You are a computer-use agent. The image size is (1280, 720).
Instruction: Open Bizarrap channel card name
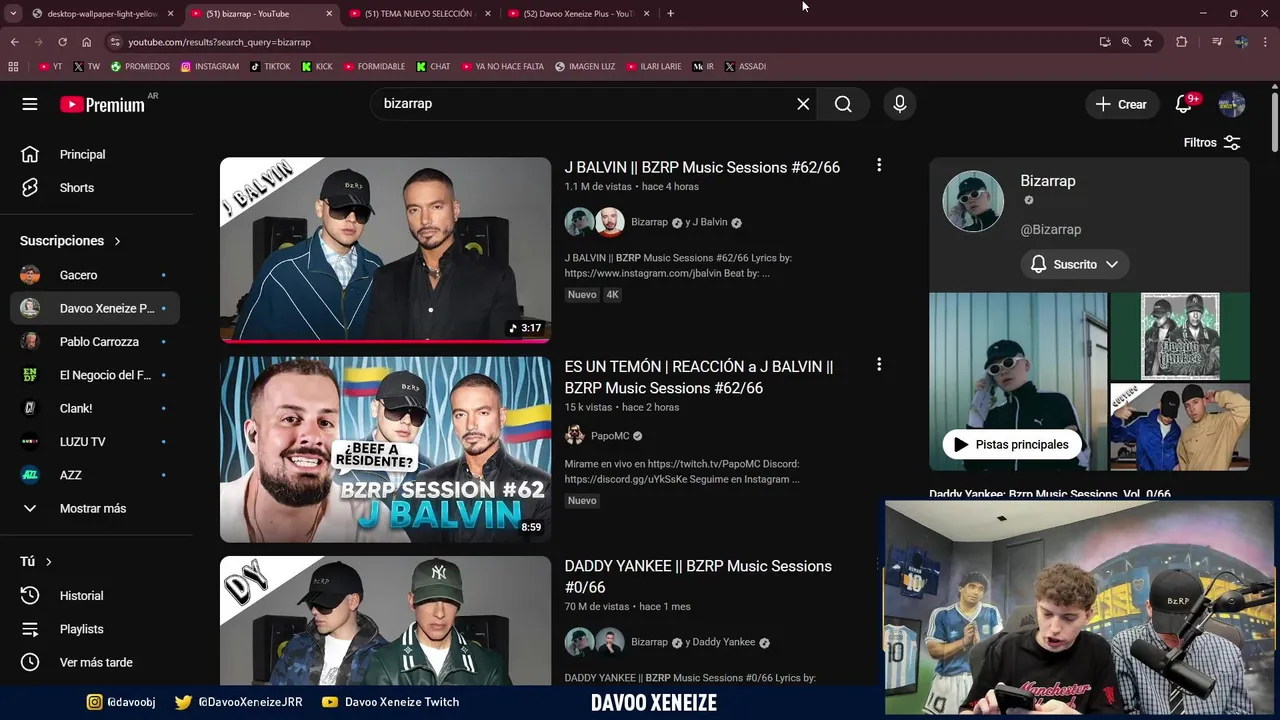coord(1048,181)
